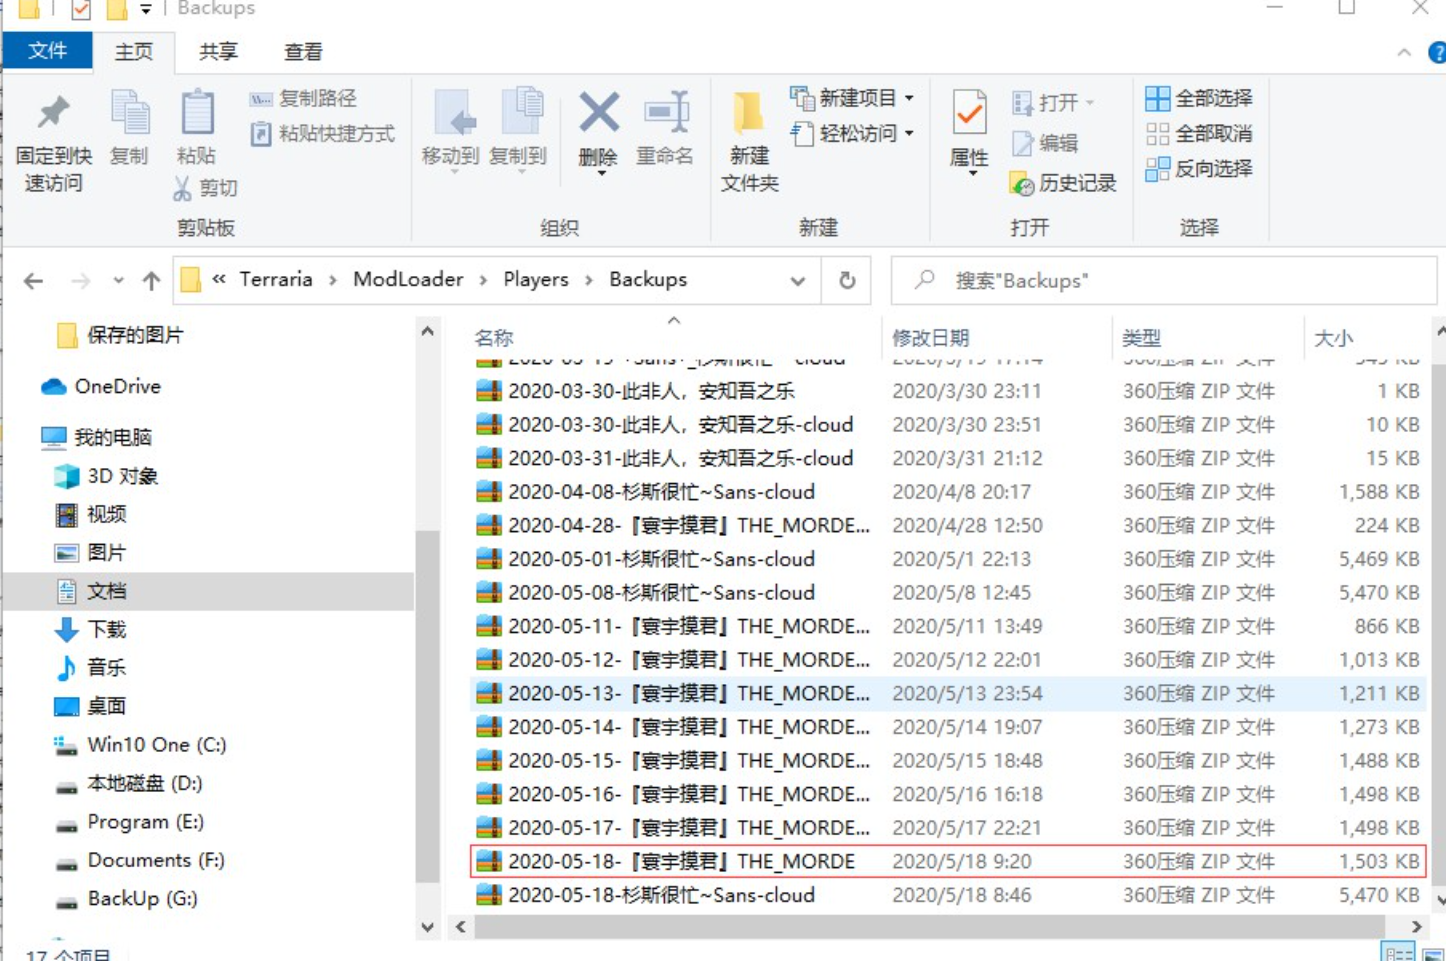This screenshot has height=961, width=1446.
Task: Open Win10 One (C:) drive
Action: point(140,745)
